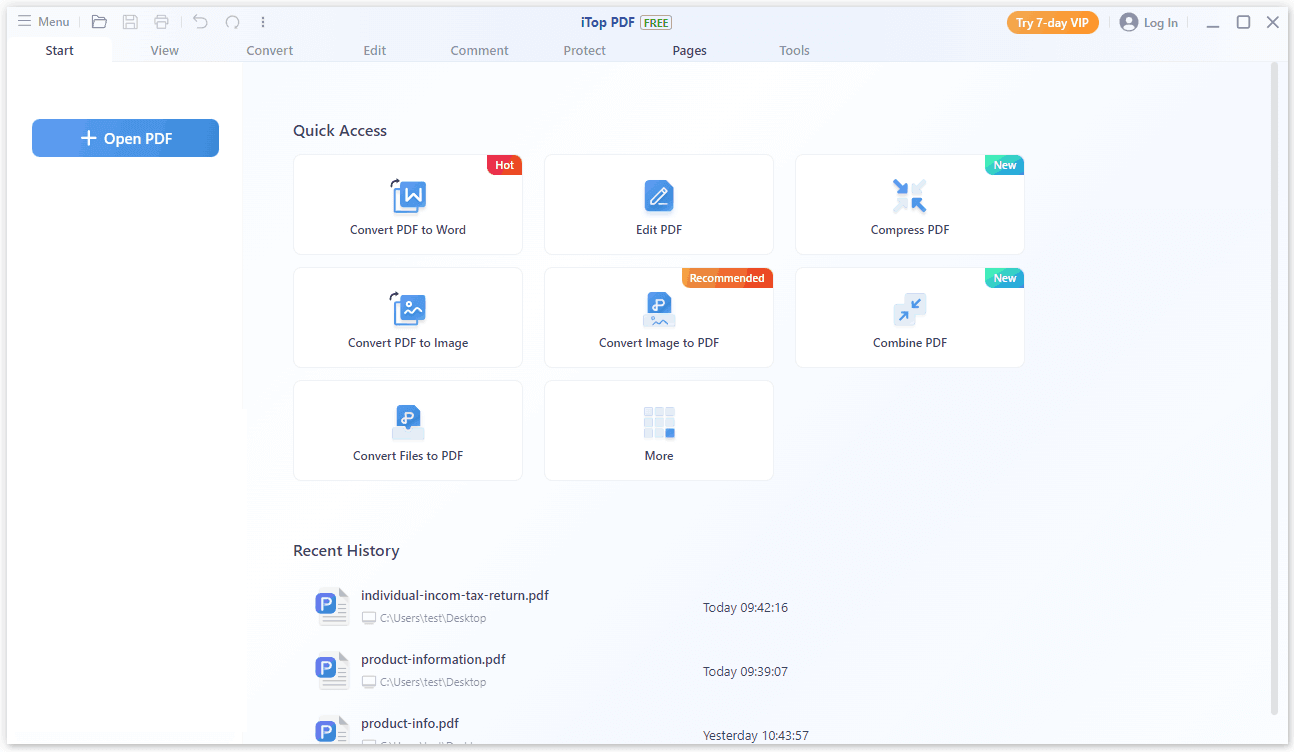Open the three-dot overflow options
Image resolution: width=1294 pixels, height=752 pixels.
(x=263, y=22)
